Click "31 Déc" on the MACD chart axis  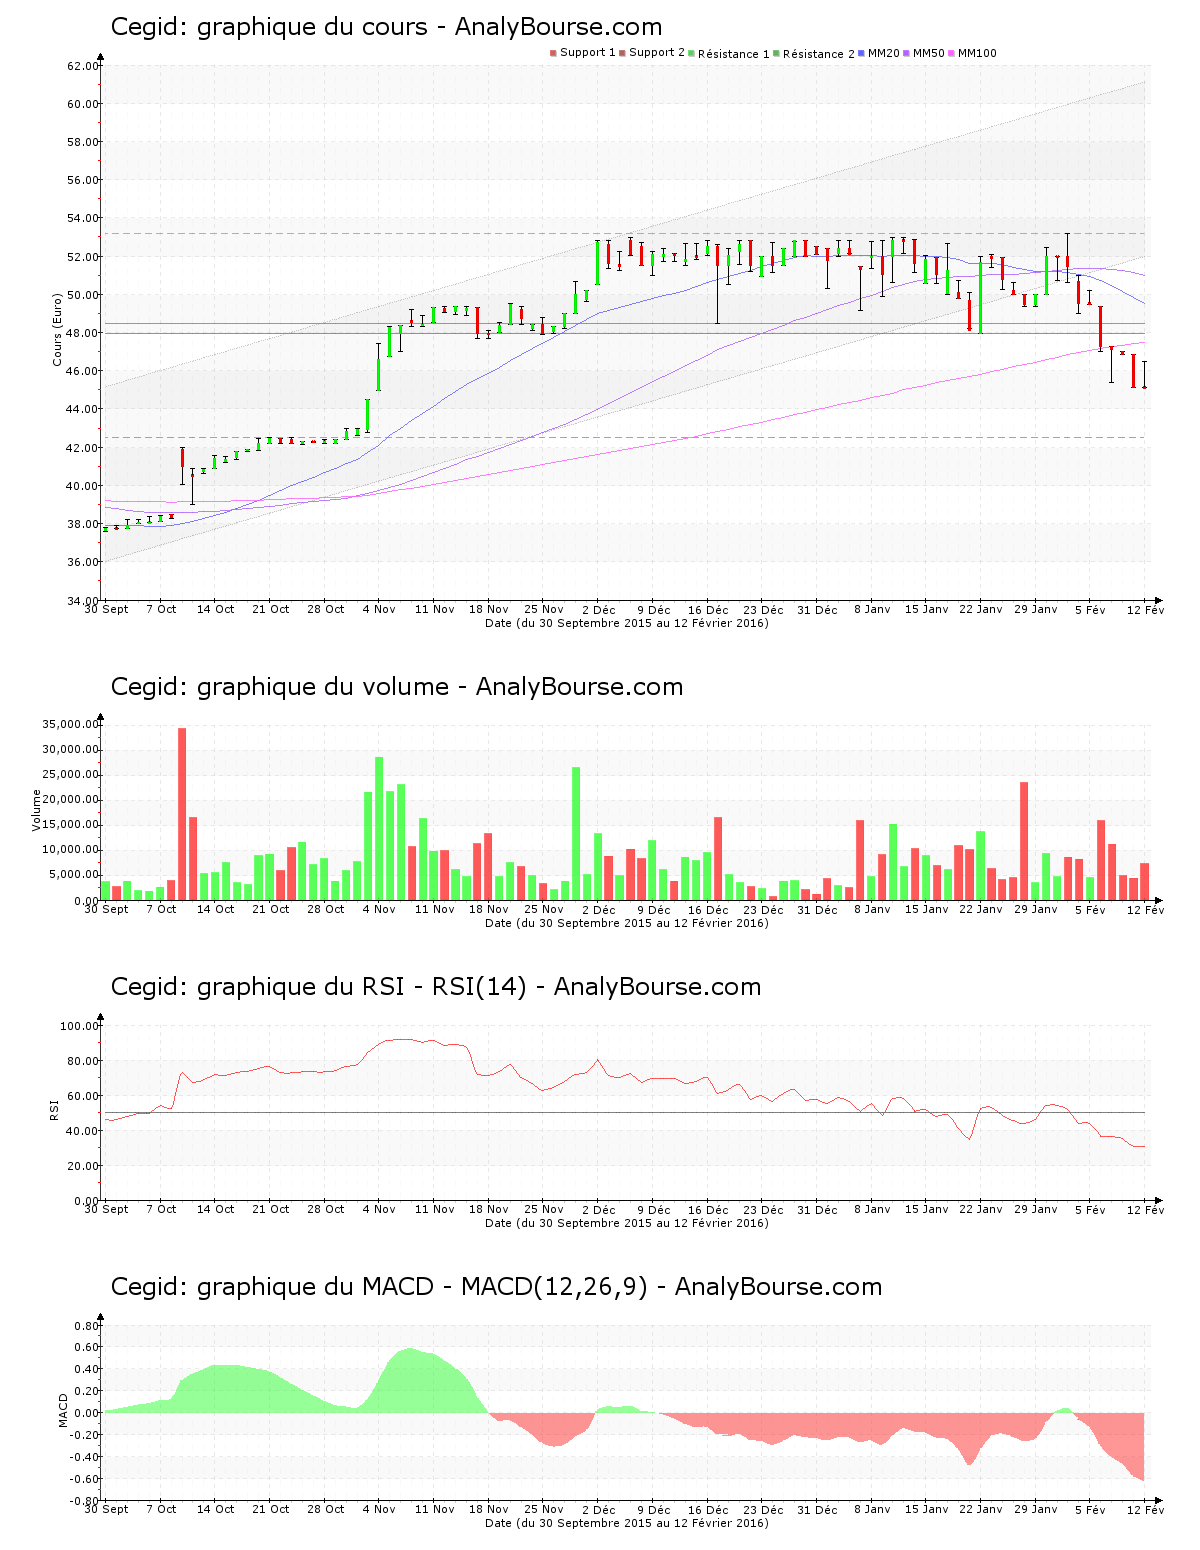pyautogui.click(x=817, y=1509)
